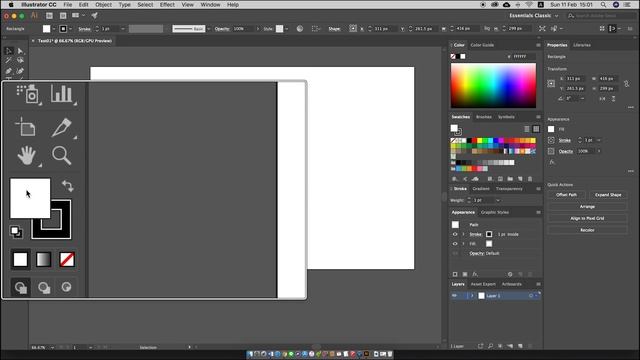Screen dimensions: 640x360
Task: Click the Swap Fill and Stroke arrows
Action: tap(68, 186)
